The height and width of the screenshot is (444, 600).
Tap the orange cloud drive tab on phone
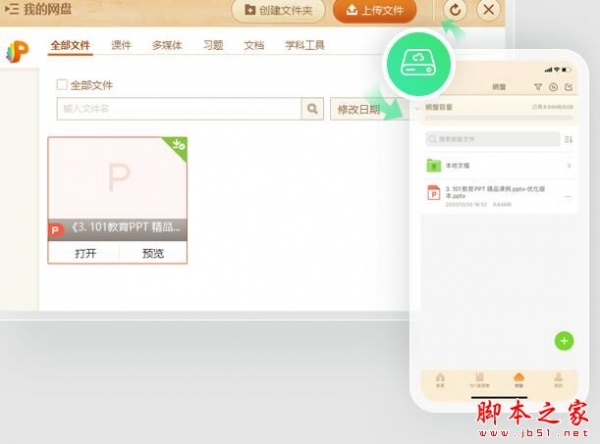click(x=519, y=380)
